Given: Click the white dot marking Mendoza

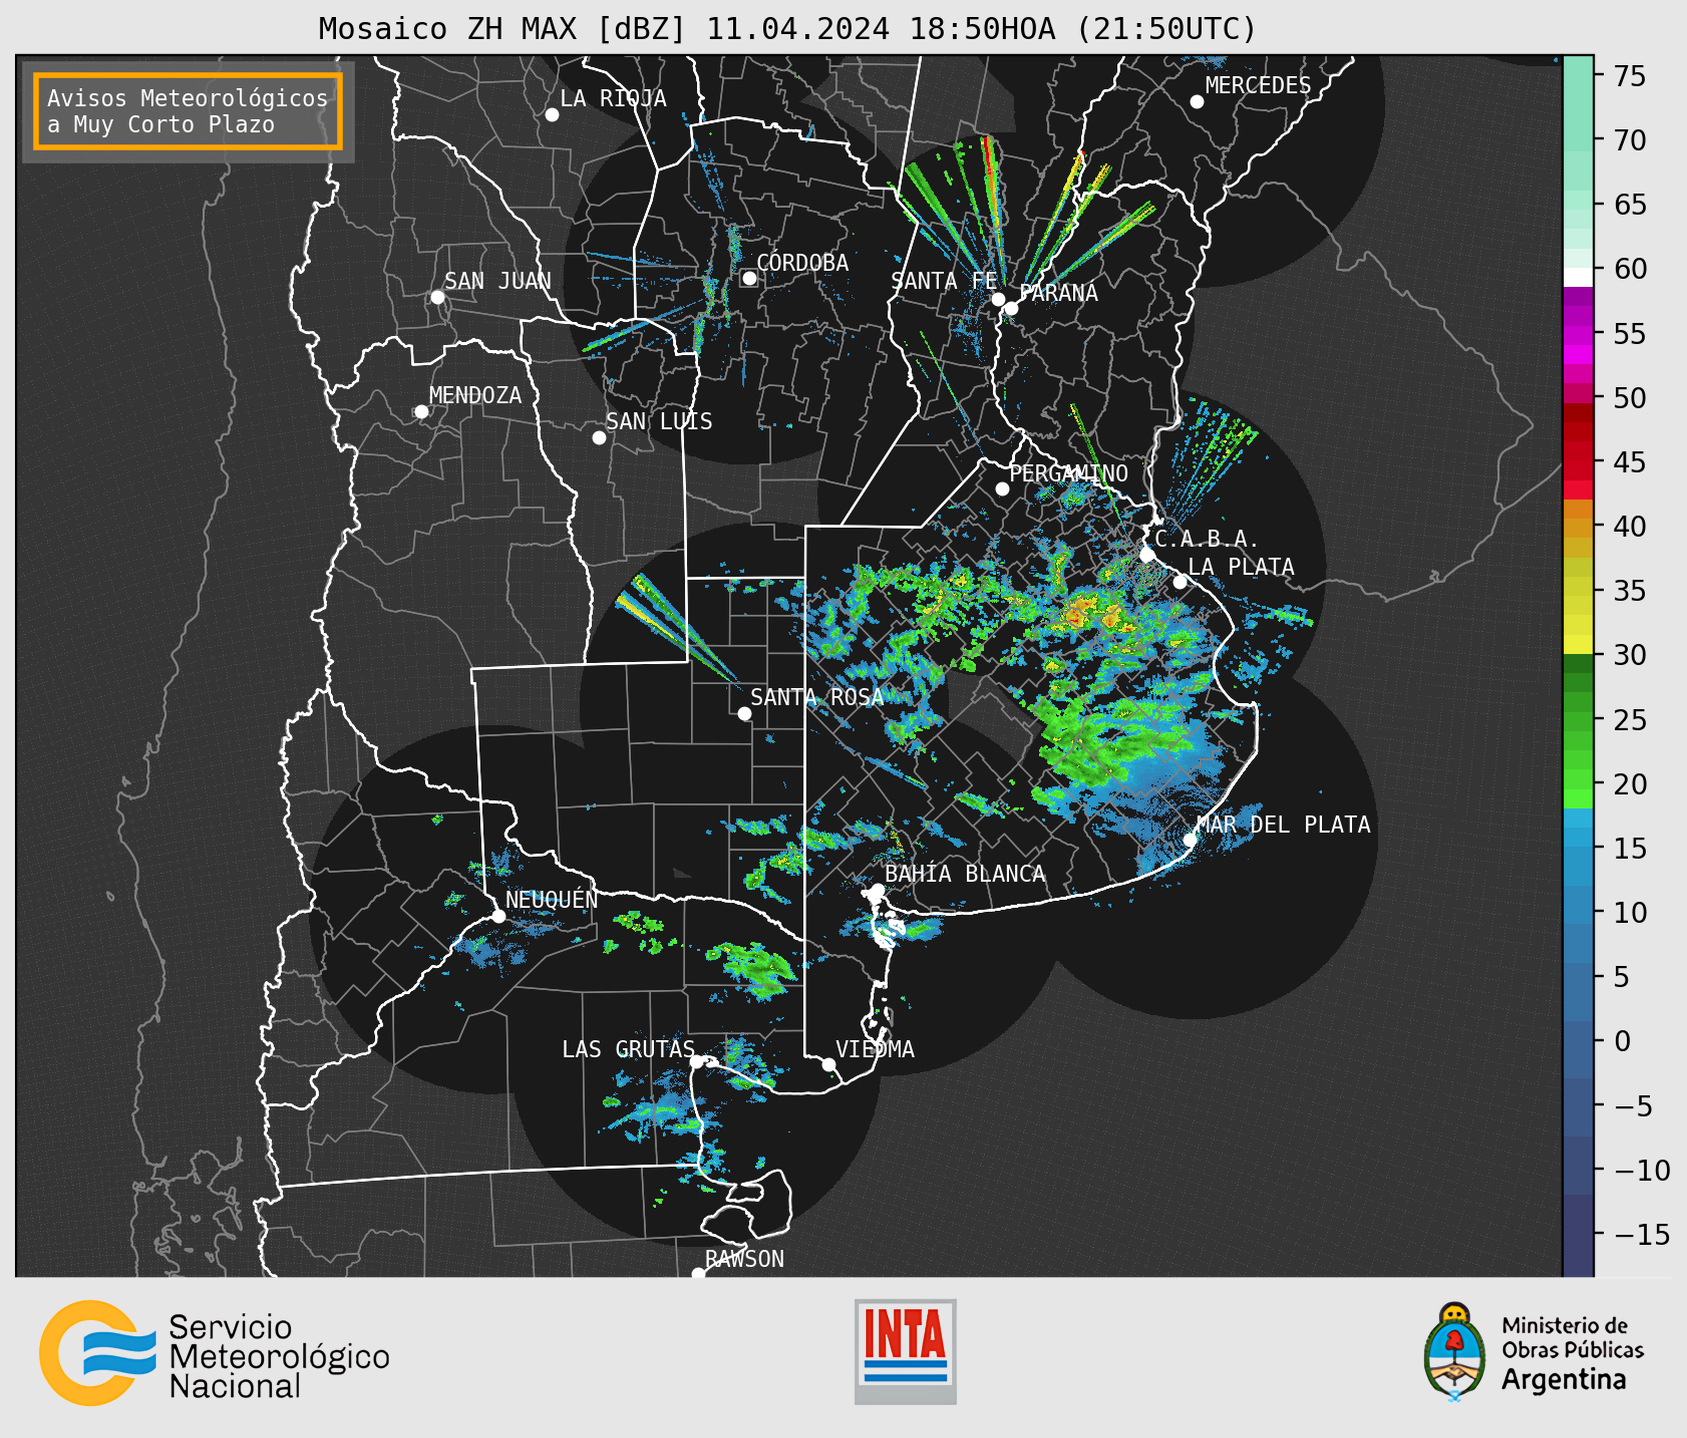Looking at the screenshot, I should 421,412.
